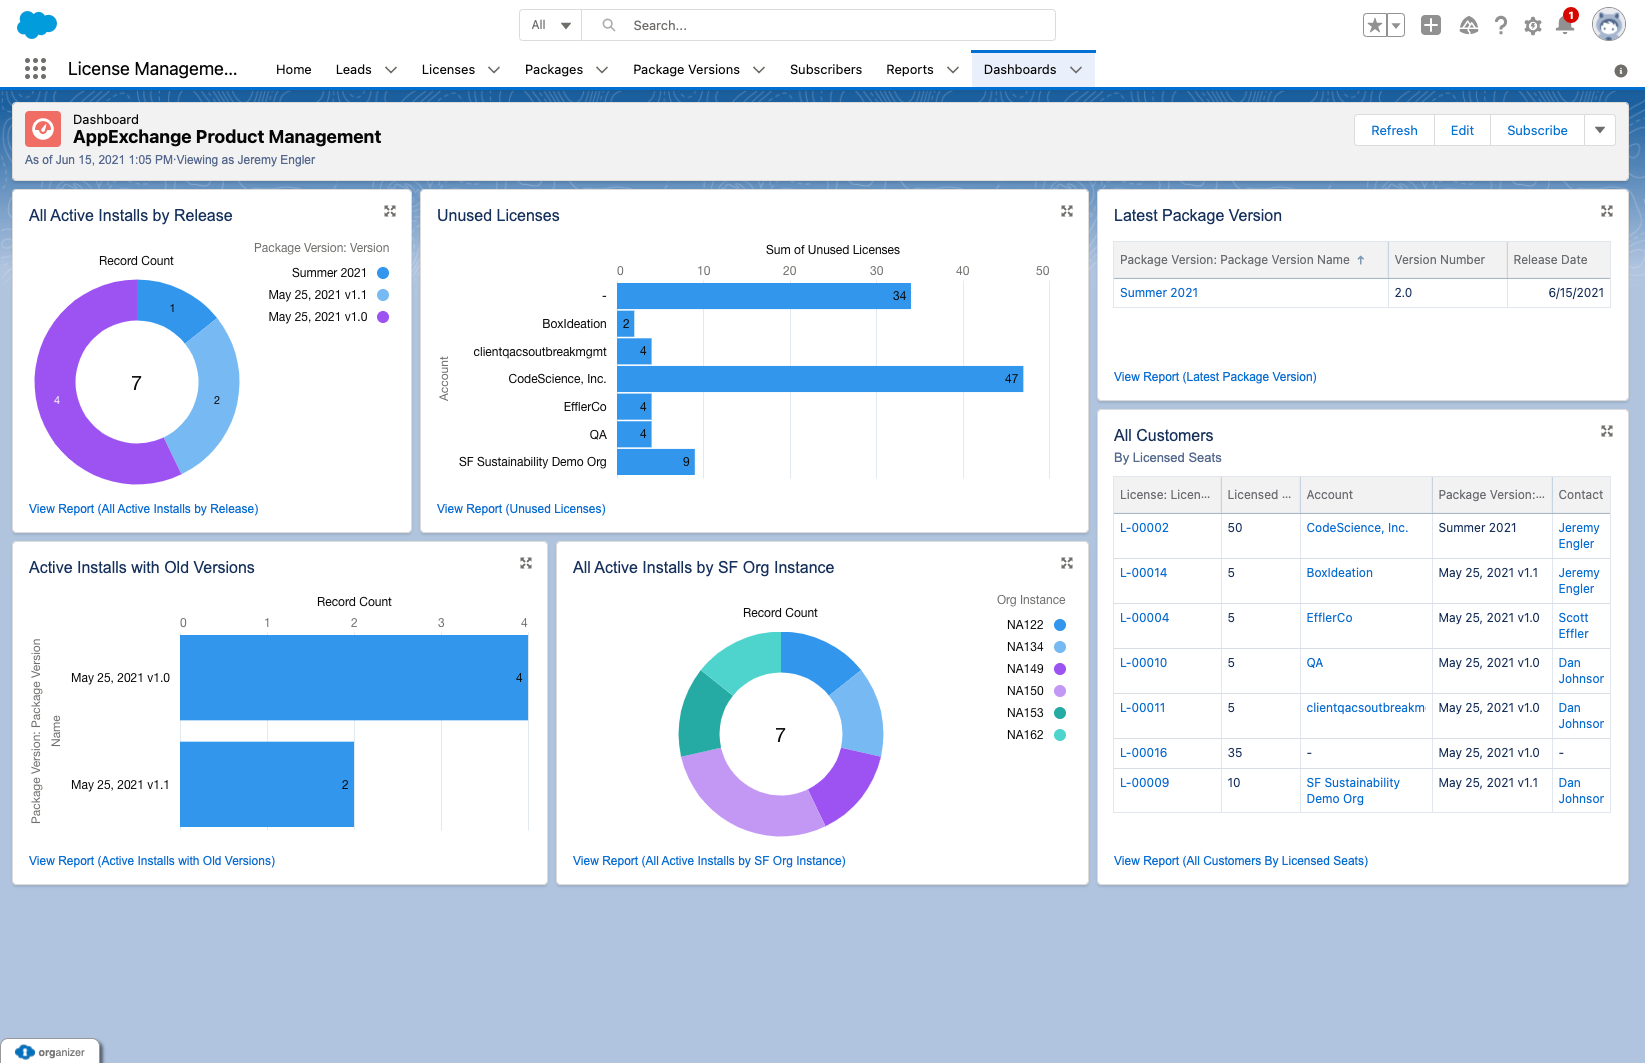Open license L-00014 link
Viewport: 1645px width, 1063px height.
[1144, 573]
